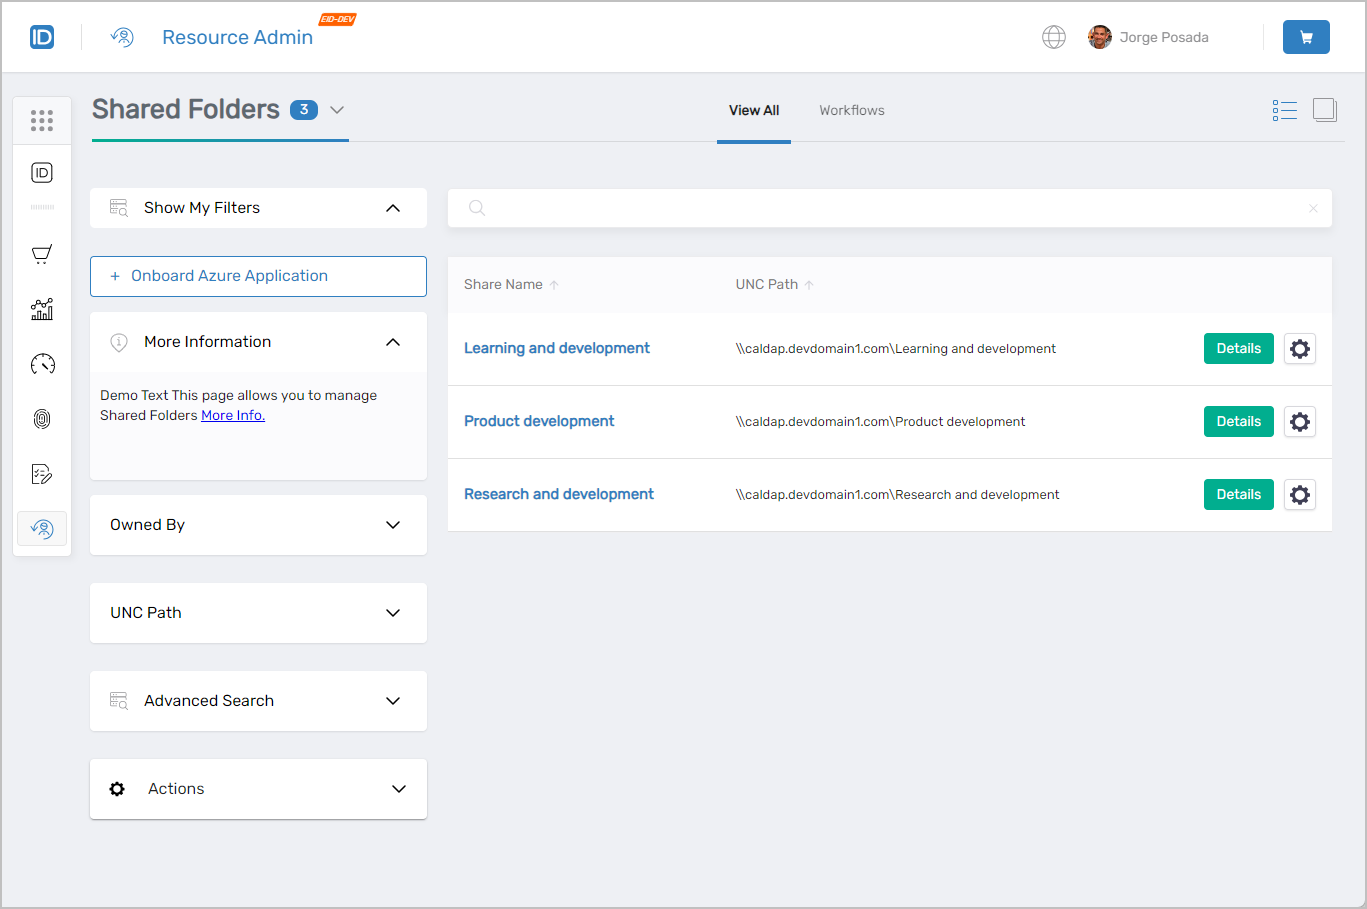Screen dimensions: 1367x909
Task: Select the View All tab
Action: 753,110
